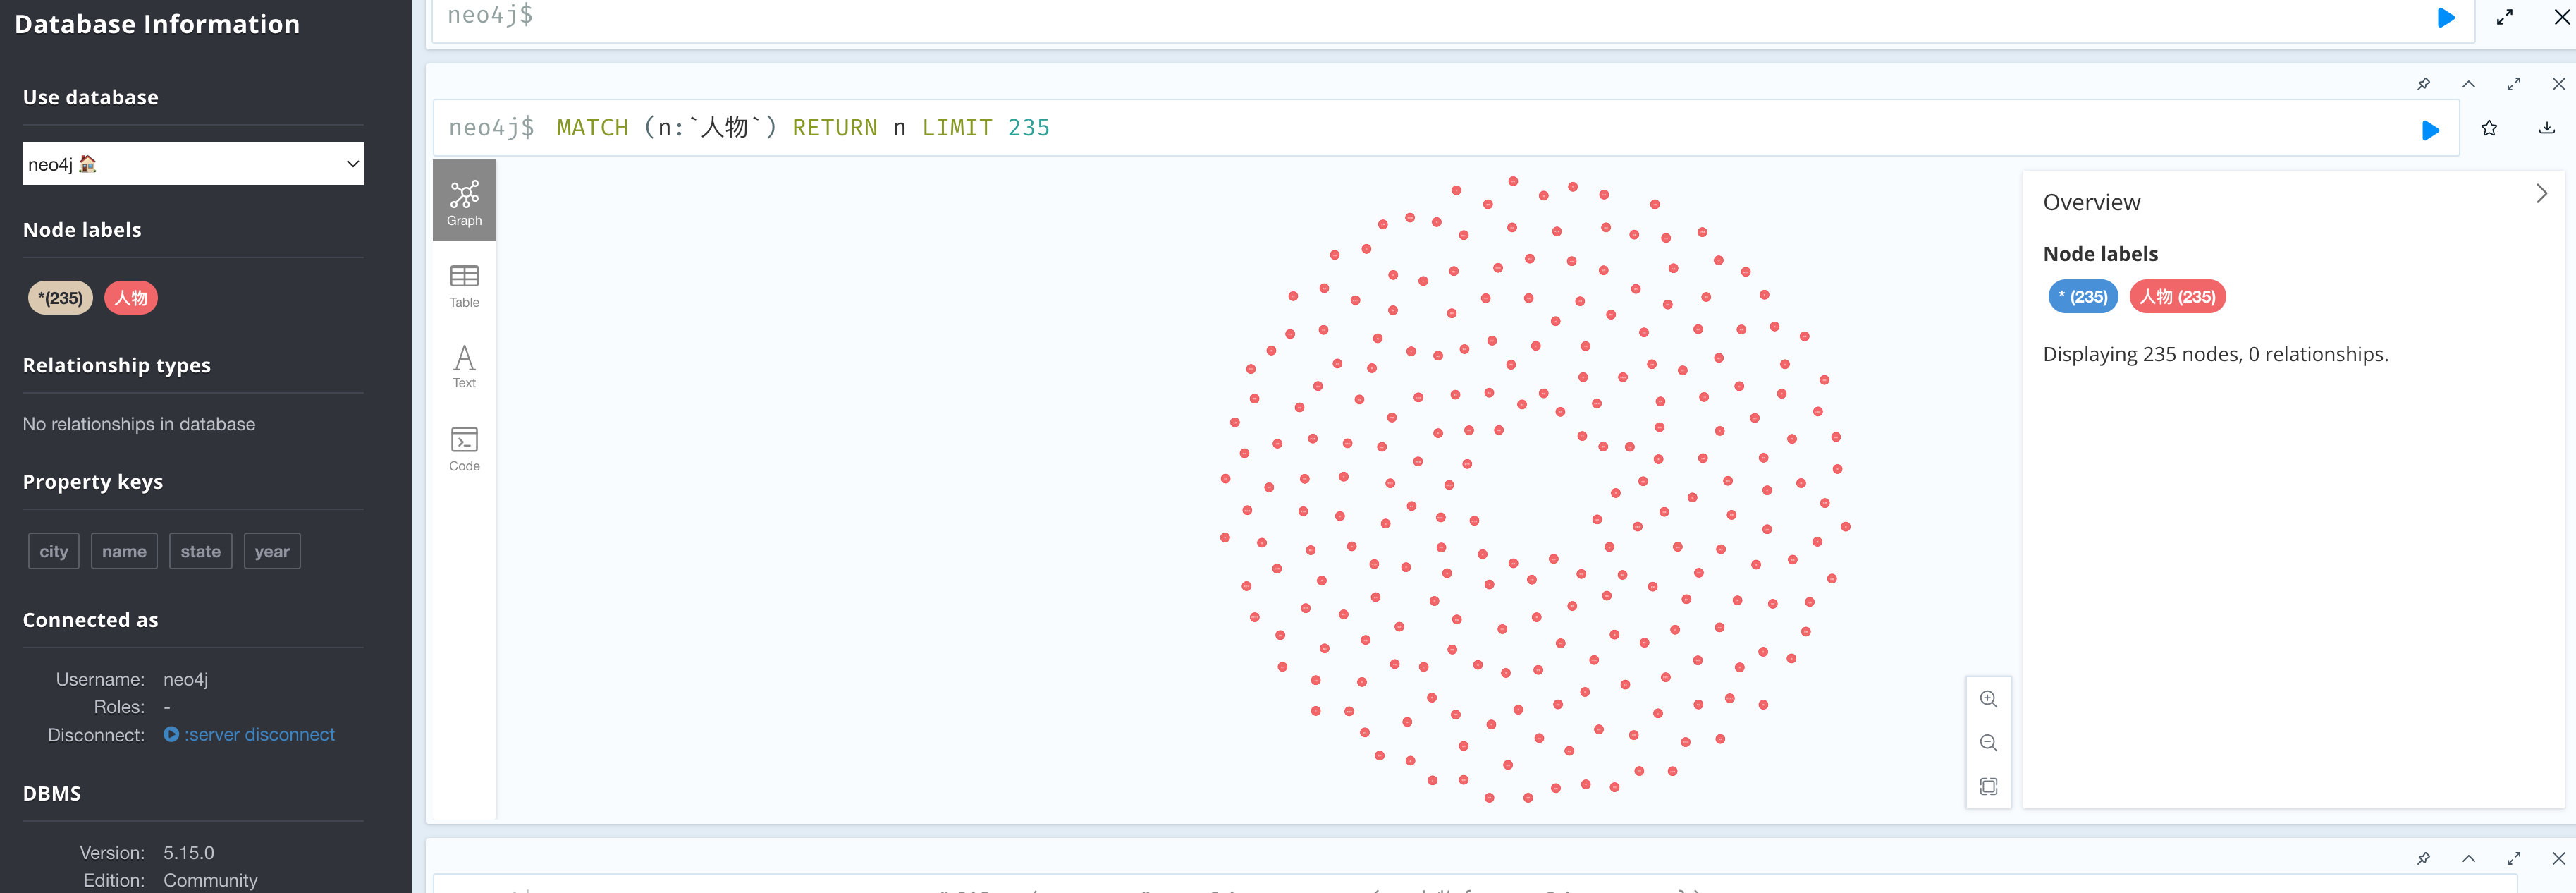Pin the result frame

[x=2423, y=84]
